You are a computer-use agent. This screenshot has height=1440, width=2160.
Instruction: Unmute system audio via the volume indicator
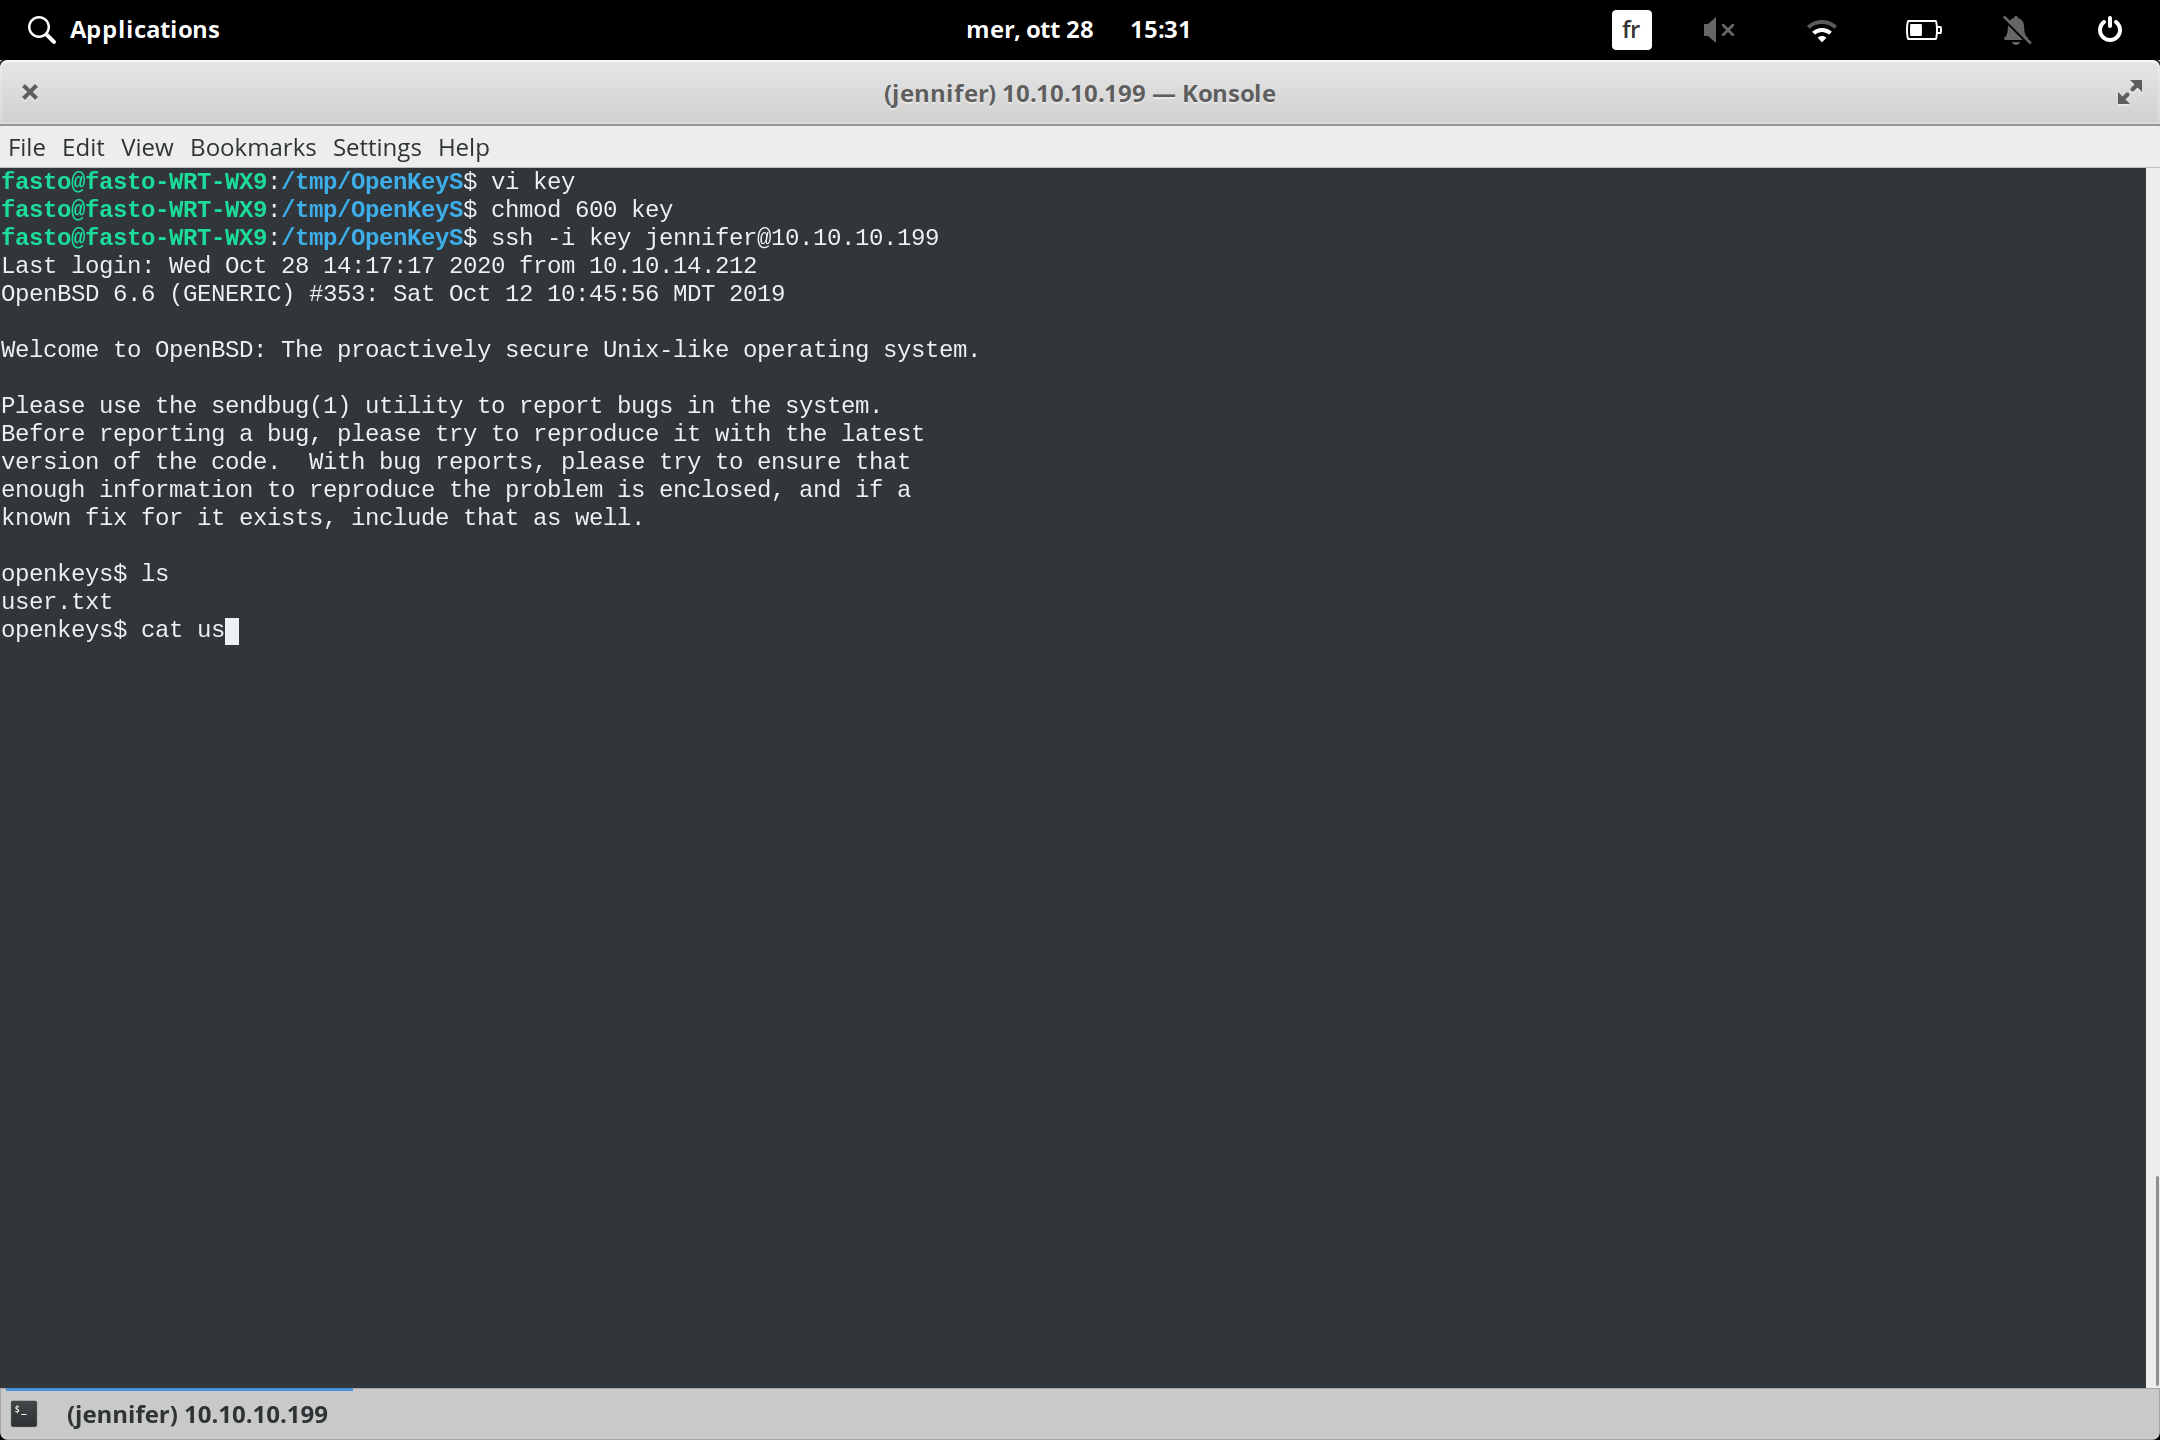point(1720,29)
